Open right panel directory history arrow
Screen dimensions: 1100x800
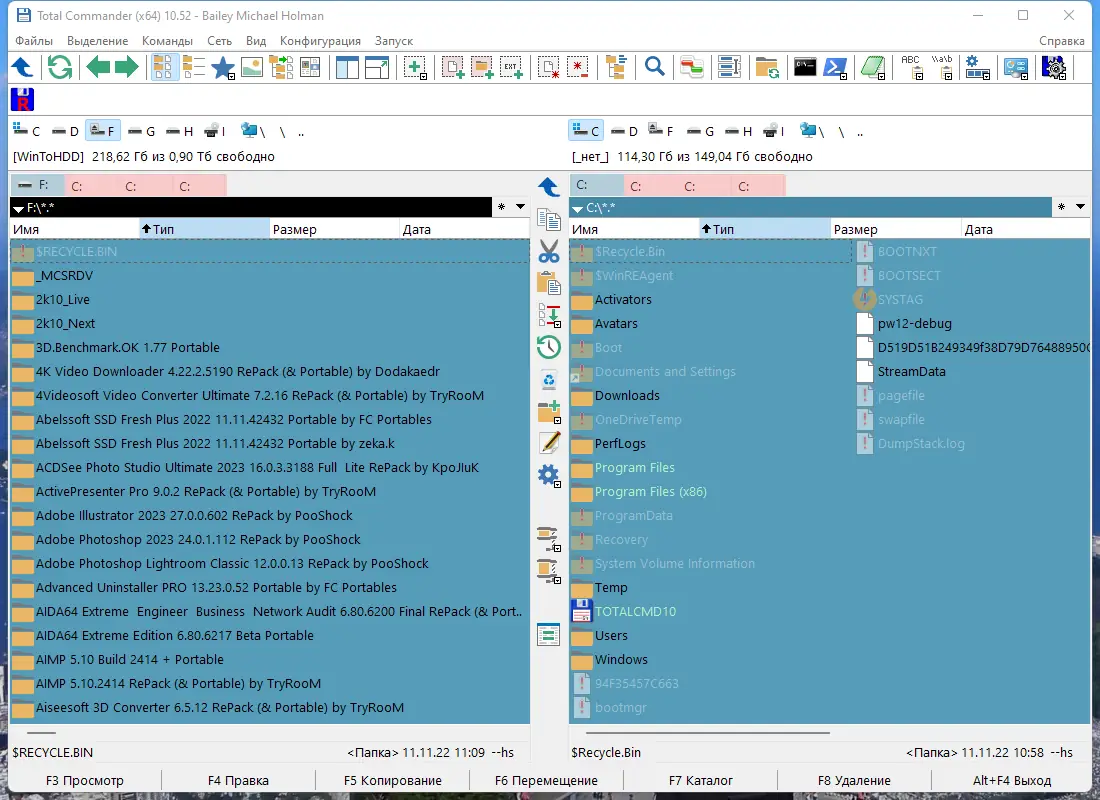tap(1080, 207)
